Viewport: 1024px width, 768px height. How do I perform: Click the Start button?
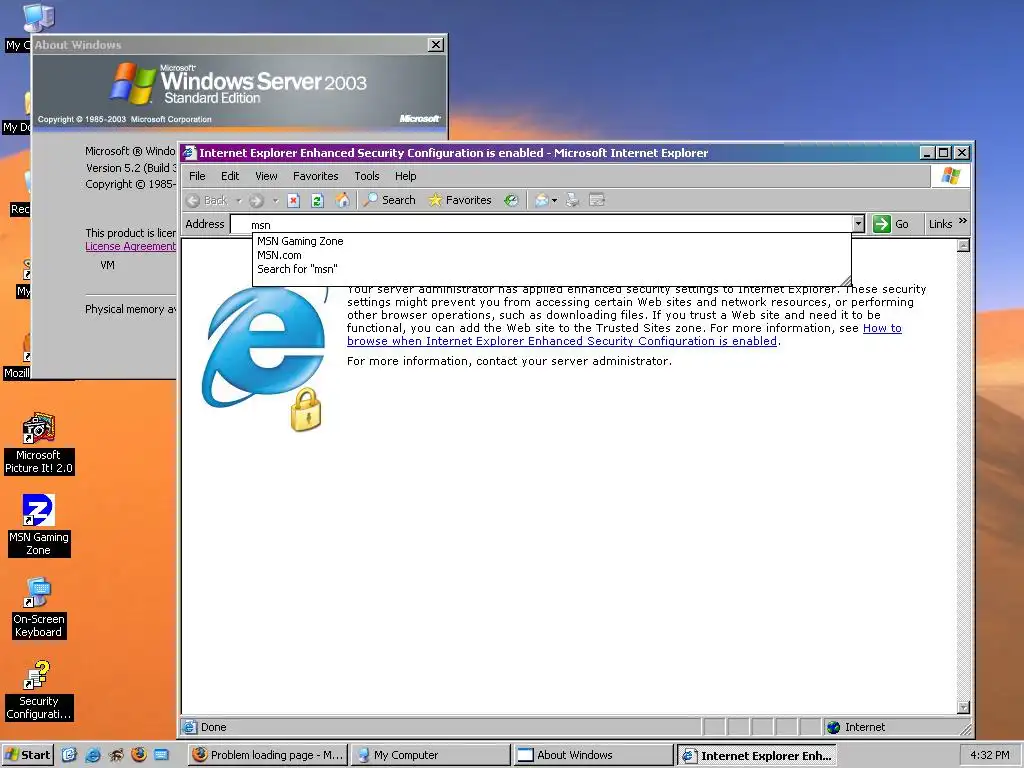(x=27, y=755)
